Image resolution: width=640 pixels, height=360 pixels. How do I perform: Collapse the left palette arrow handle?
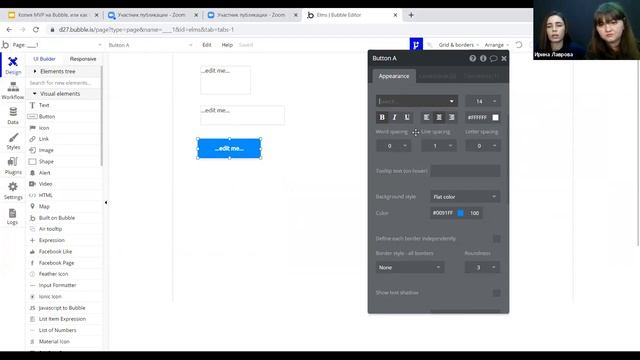coord(106,202)
